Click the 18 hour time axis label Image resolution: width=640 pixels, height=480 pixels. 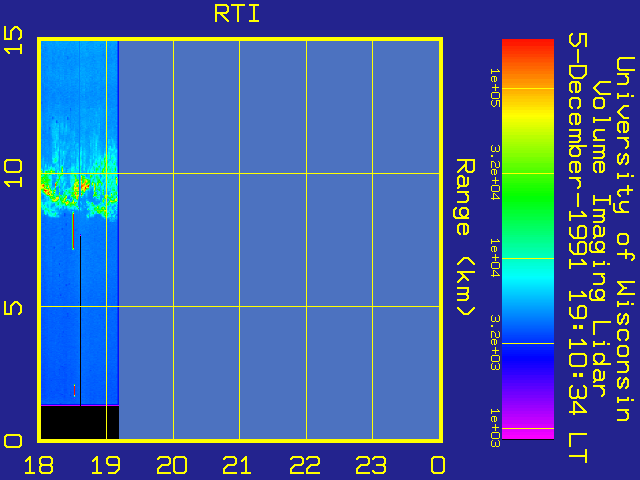[39, 465]
